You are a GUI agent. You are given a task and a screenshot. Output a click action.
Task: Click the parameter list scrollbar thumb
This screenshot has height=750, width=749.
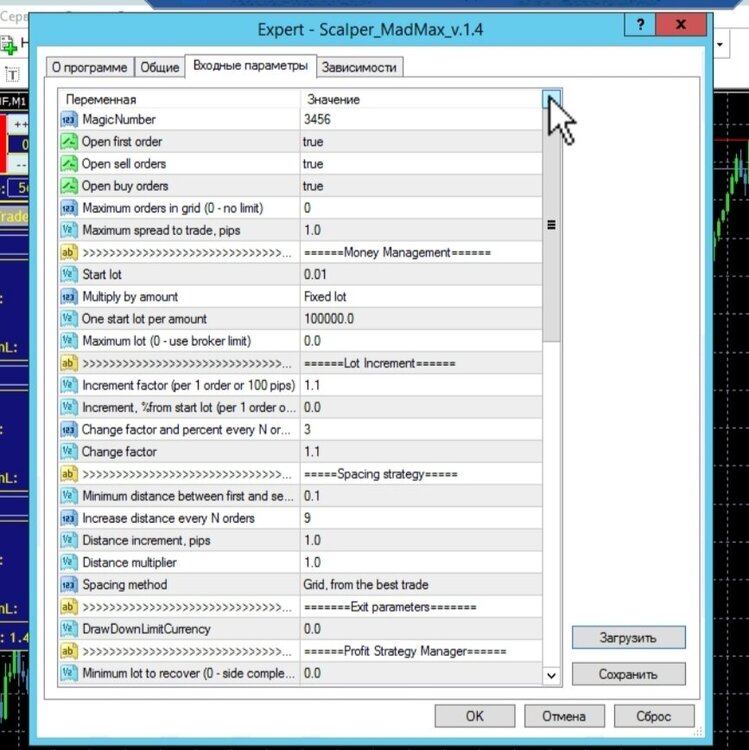coord(551,225)
